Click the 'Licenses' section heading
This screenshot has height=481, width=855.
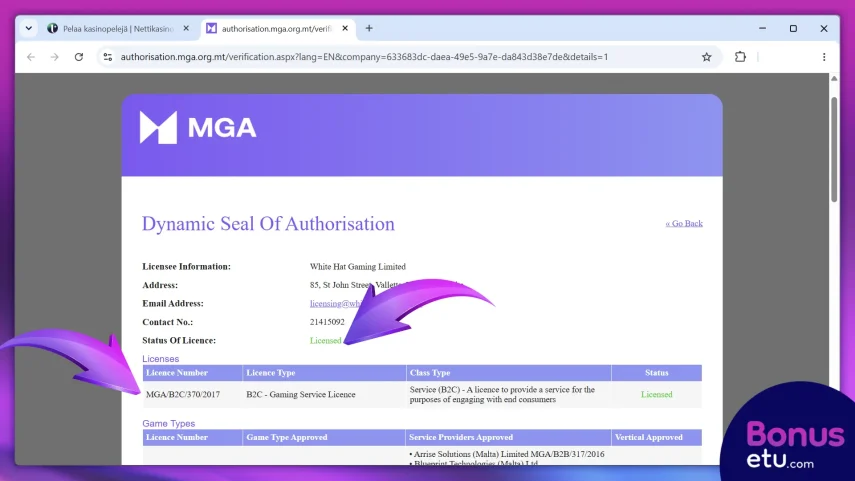pos(160,359)
